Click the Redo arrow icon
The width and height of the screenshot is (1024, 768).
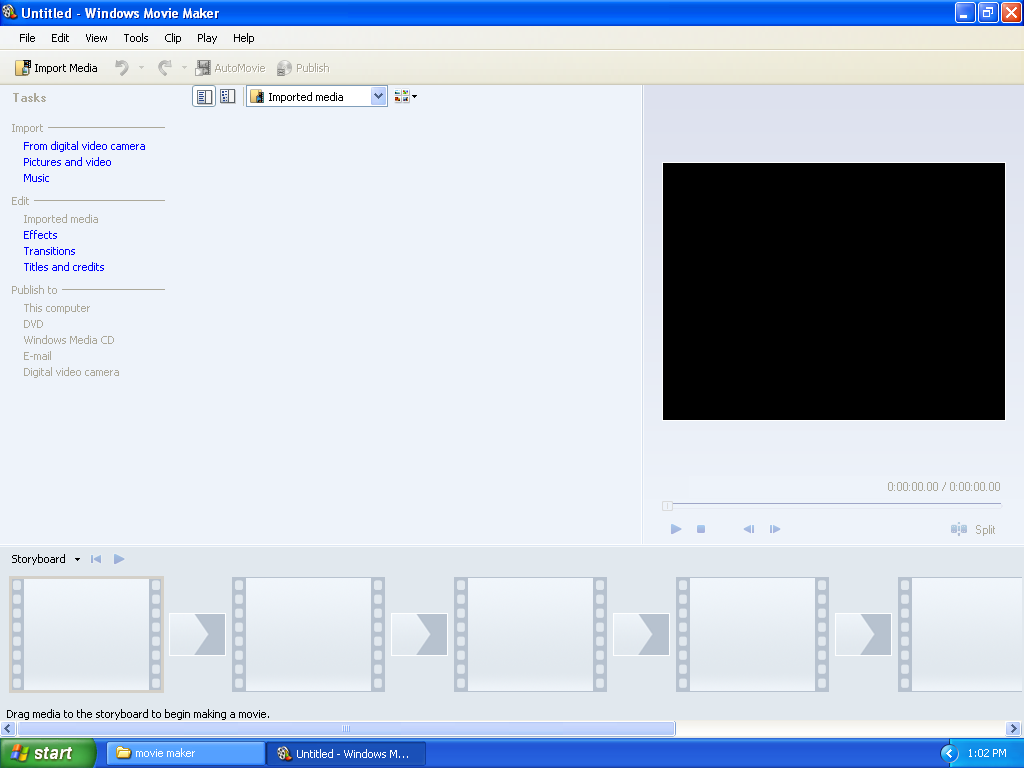click(x=165, y=68)
